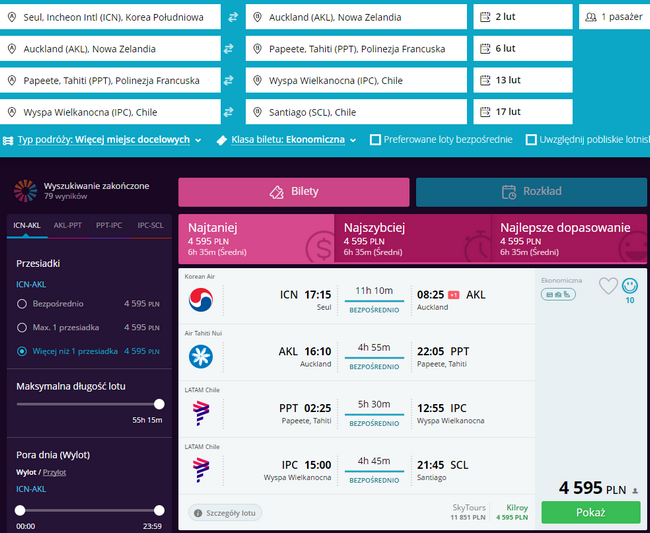The height and width of the screenshot is (533, 650).
Task: Click the Air Tahiti Nui airline logo
Action: tap(201, 356)
